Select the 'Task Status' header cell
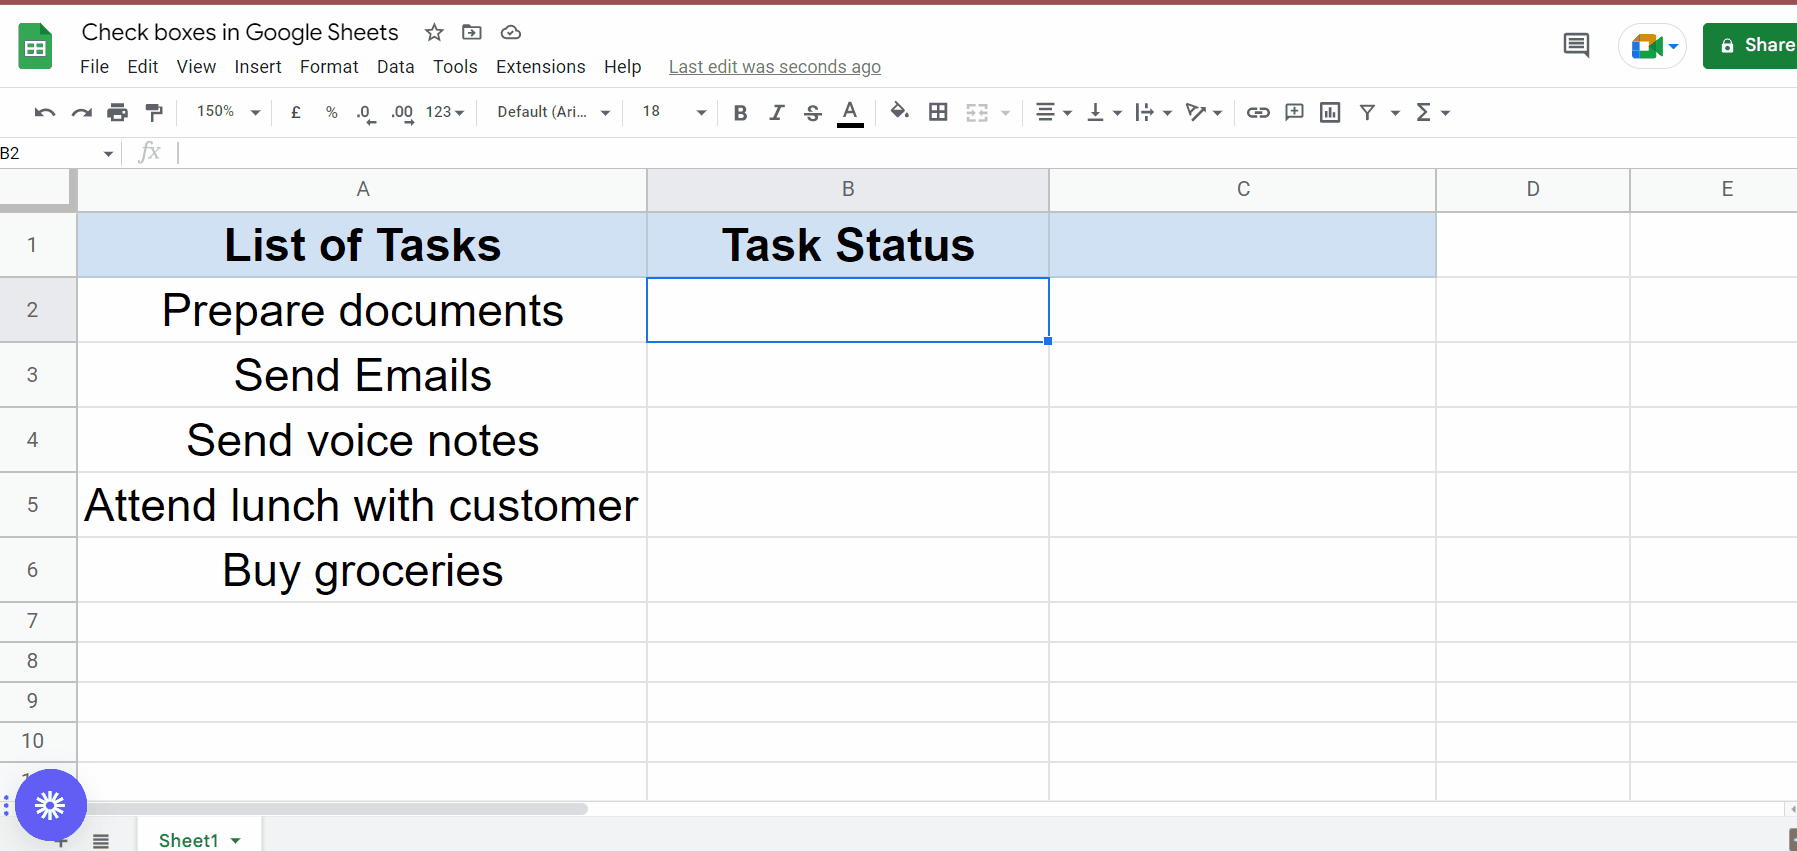 [848, 245]
